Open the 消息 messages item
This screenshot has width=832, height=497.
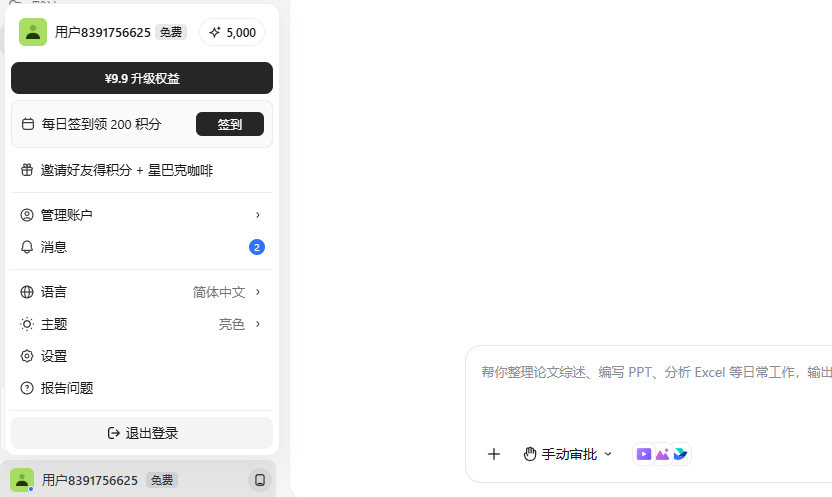142,247
